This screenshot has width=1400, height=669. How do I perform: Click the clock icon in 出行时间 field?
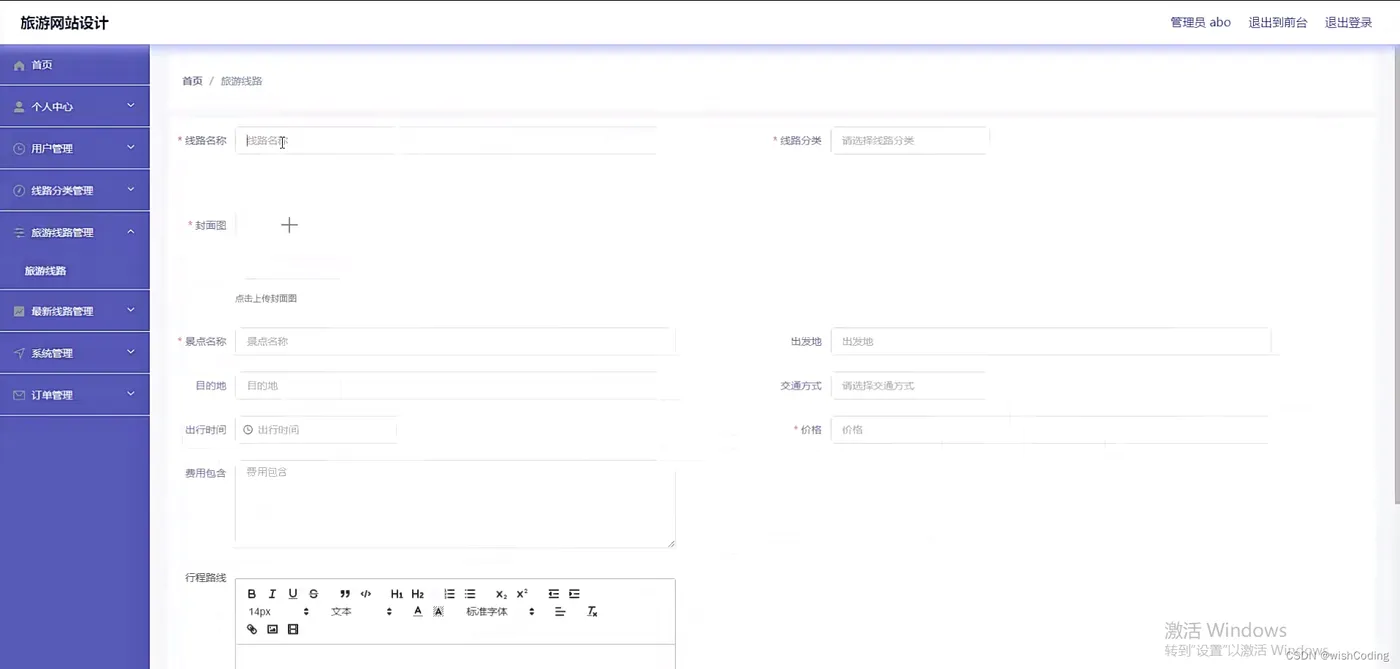point(248,430)
